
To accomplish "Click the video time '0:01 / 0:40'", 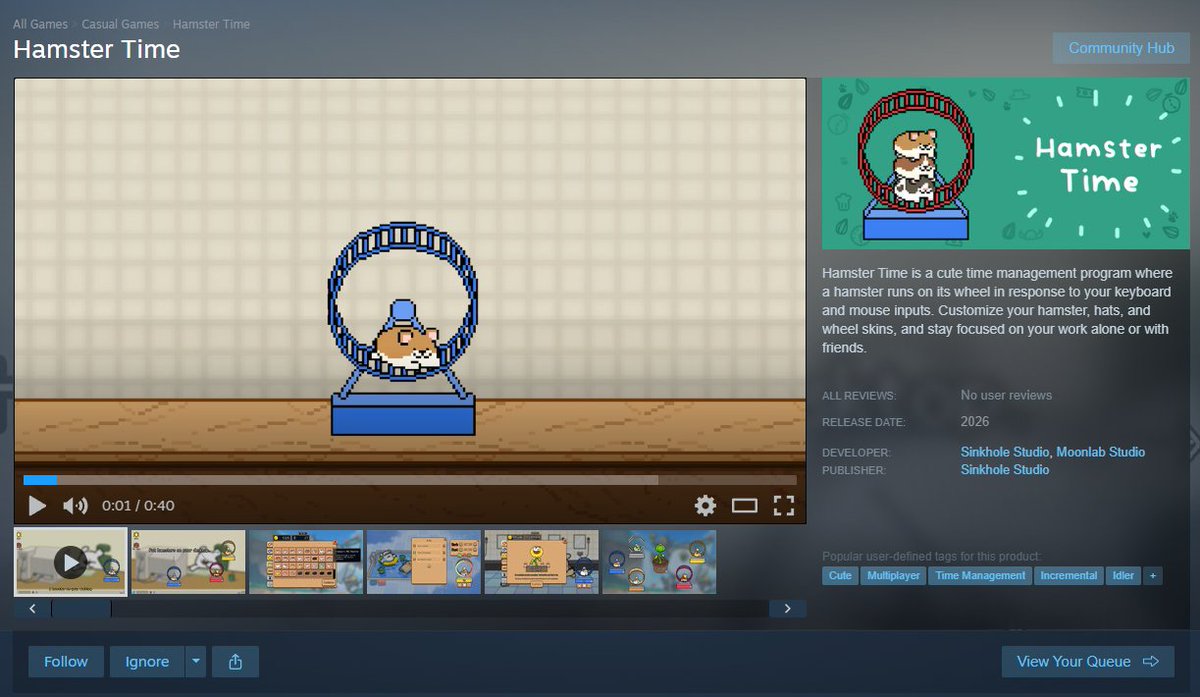I will 138,506.
